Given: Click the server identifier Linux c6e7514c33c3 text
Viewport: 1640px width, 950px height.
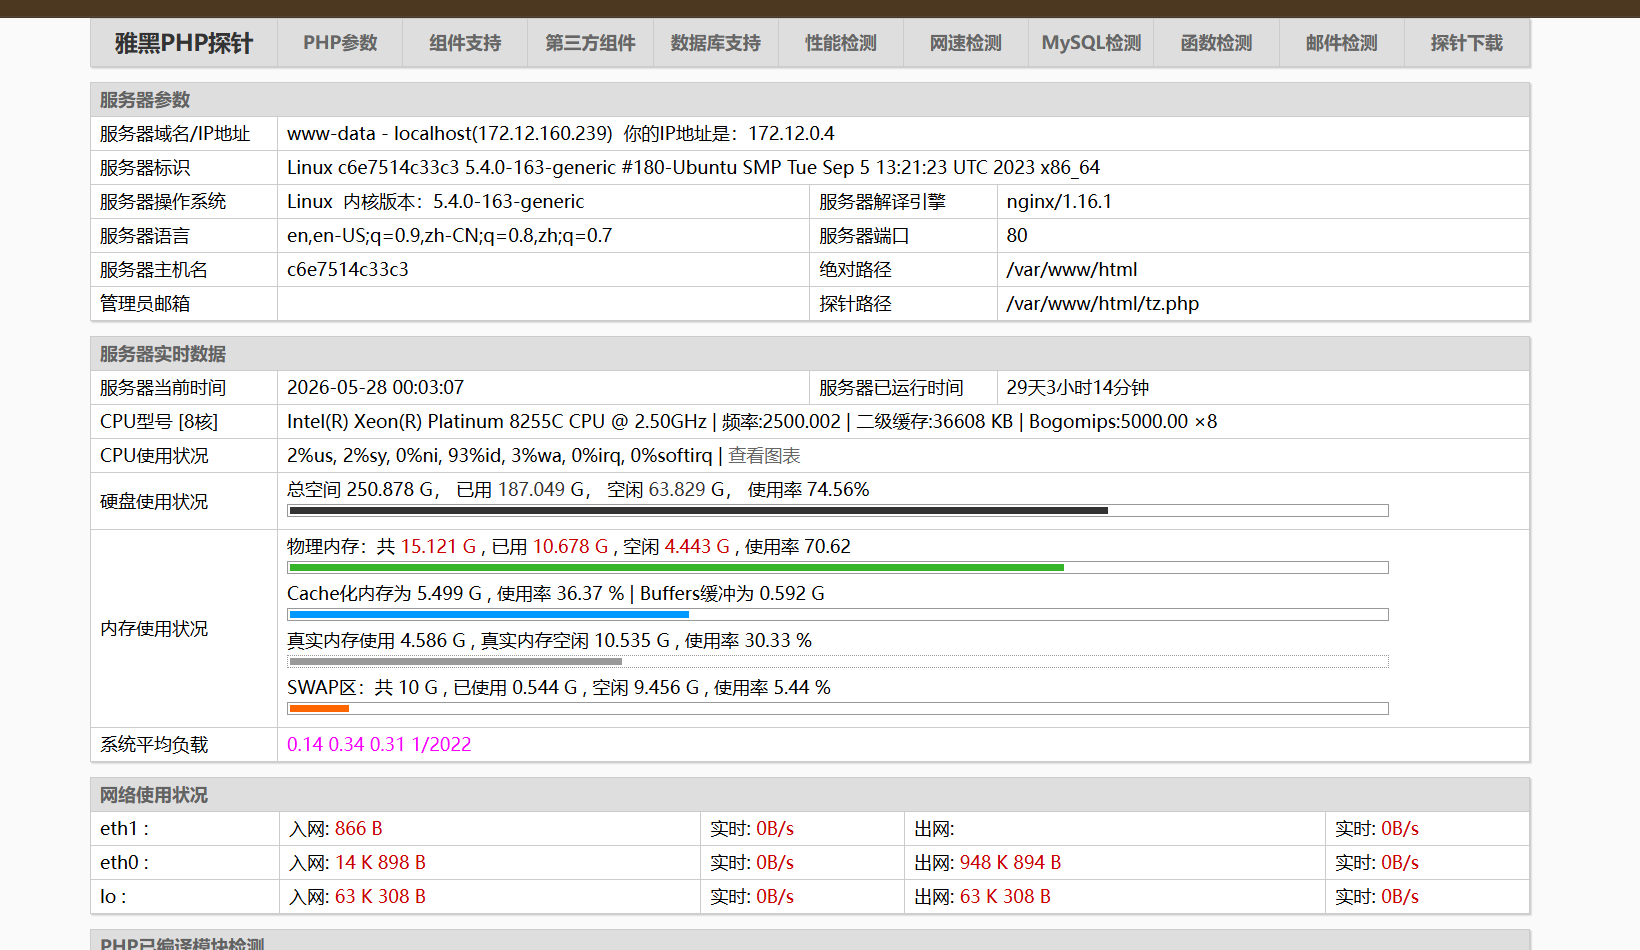Looking at the screenshot, I should click(693, 167).
